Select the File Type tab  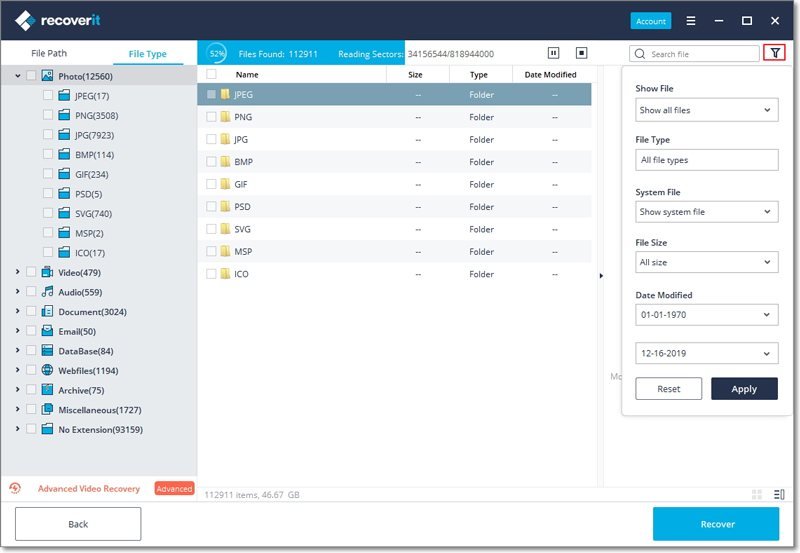click(147, 54)
